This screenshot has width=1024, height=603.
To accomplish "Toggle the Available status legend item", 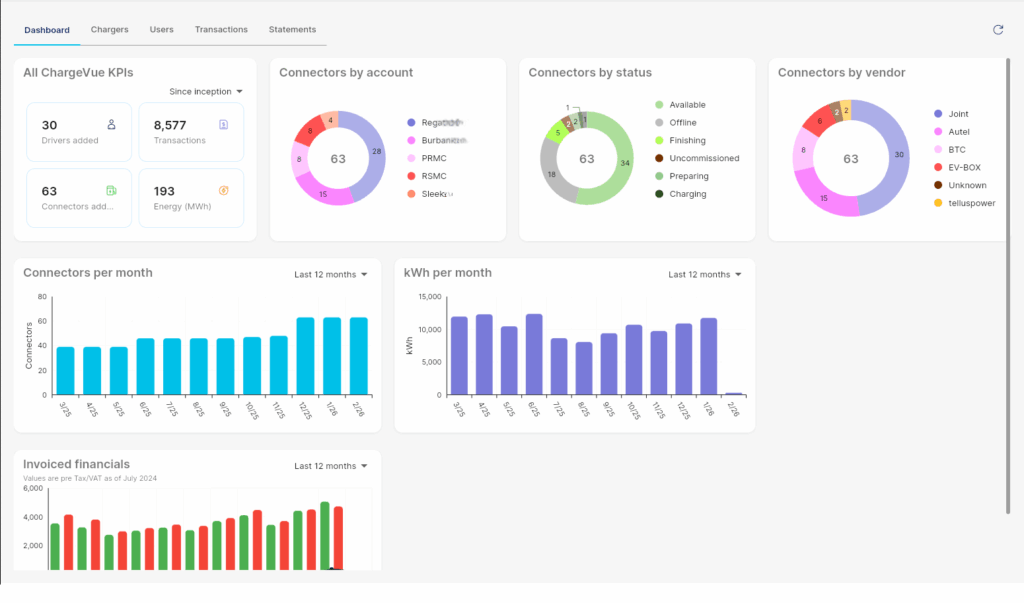I will point(687,105).
